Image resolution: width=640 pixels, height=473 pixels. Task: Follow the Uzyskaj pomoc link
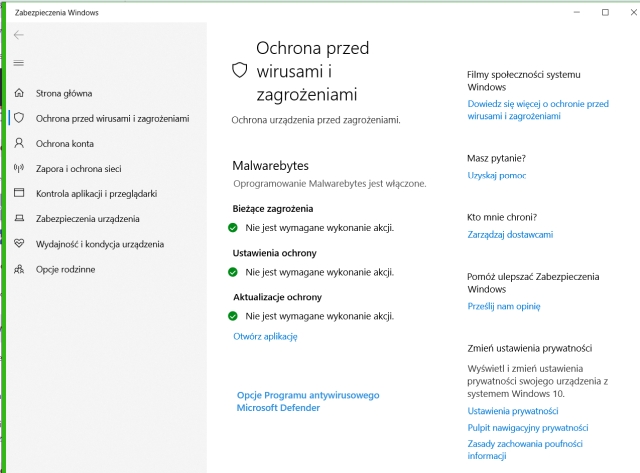click(496, 175)
